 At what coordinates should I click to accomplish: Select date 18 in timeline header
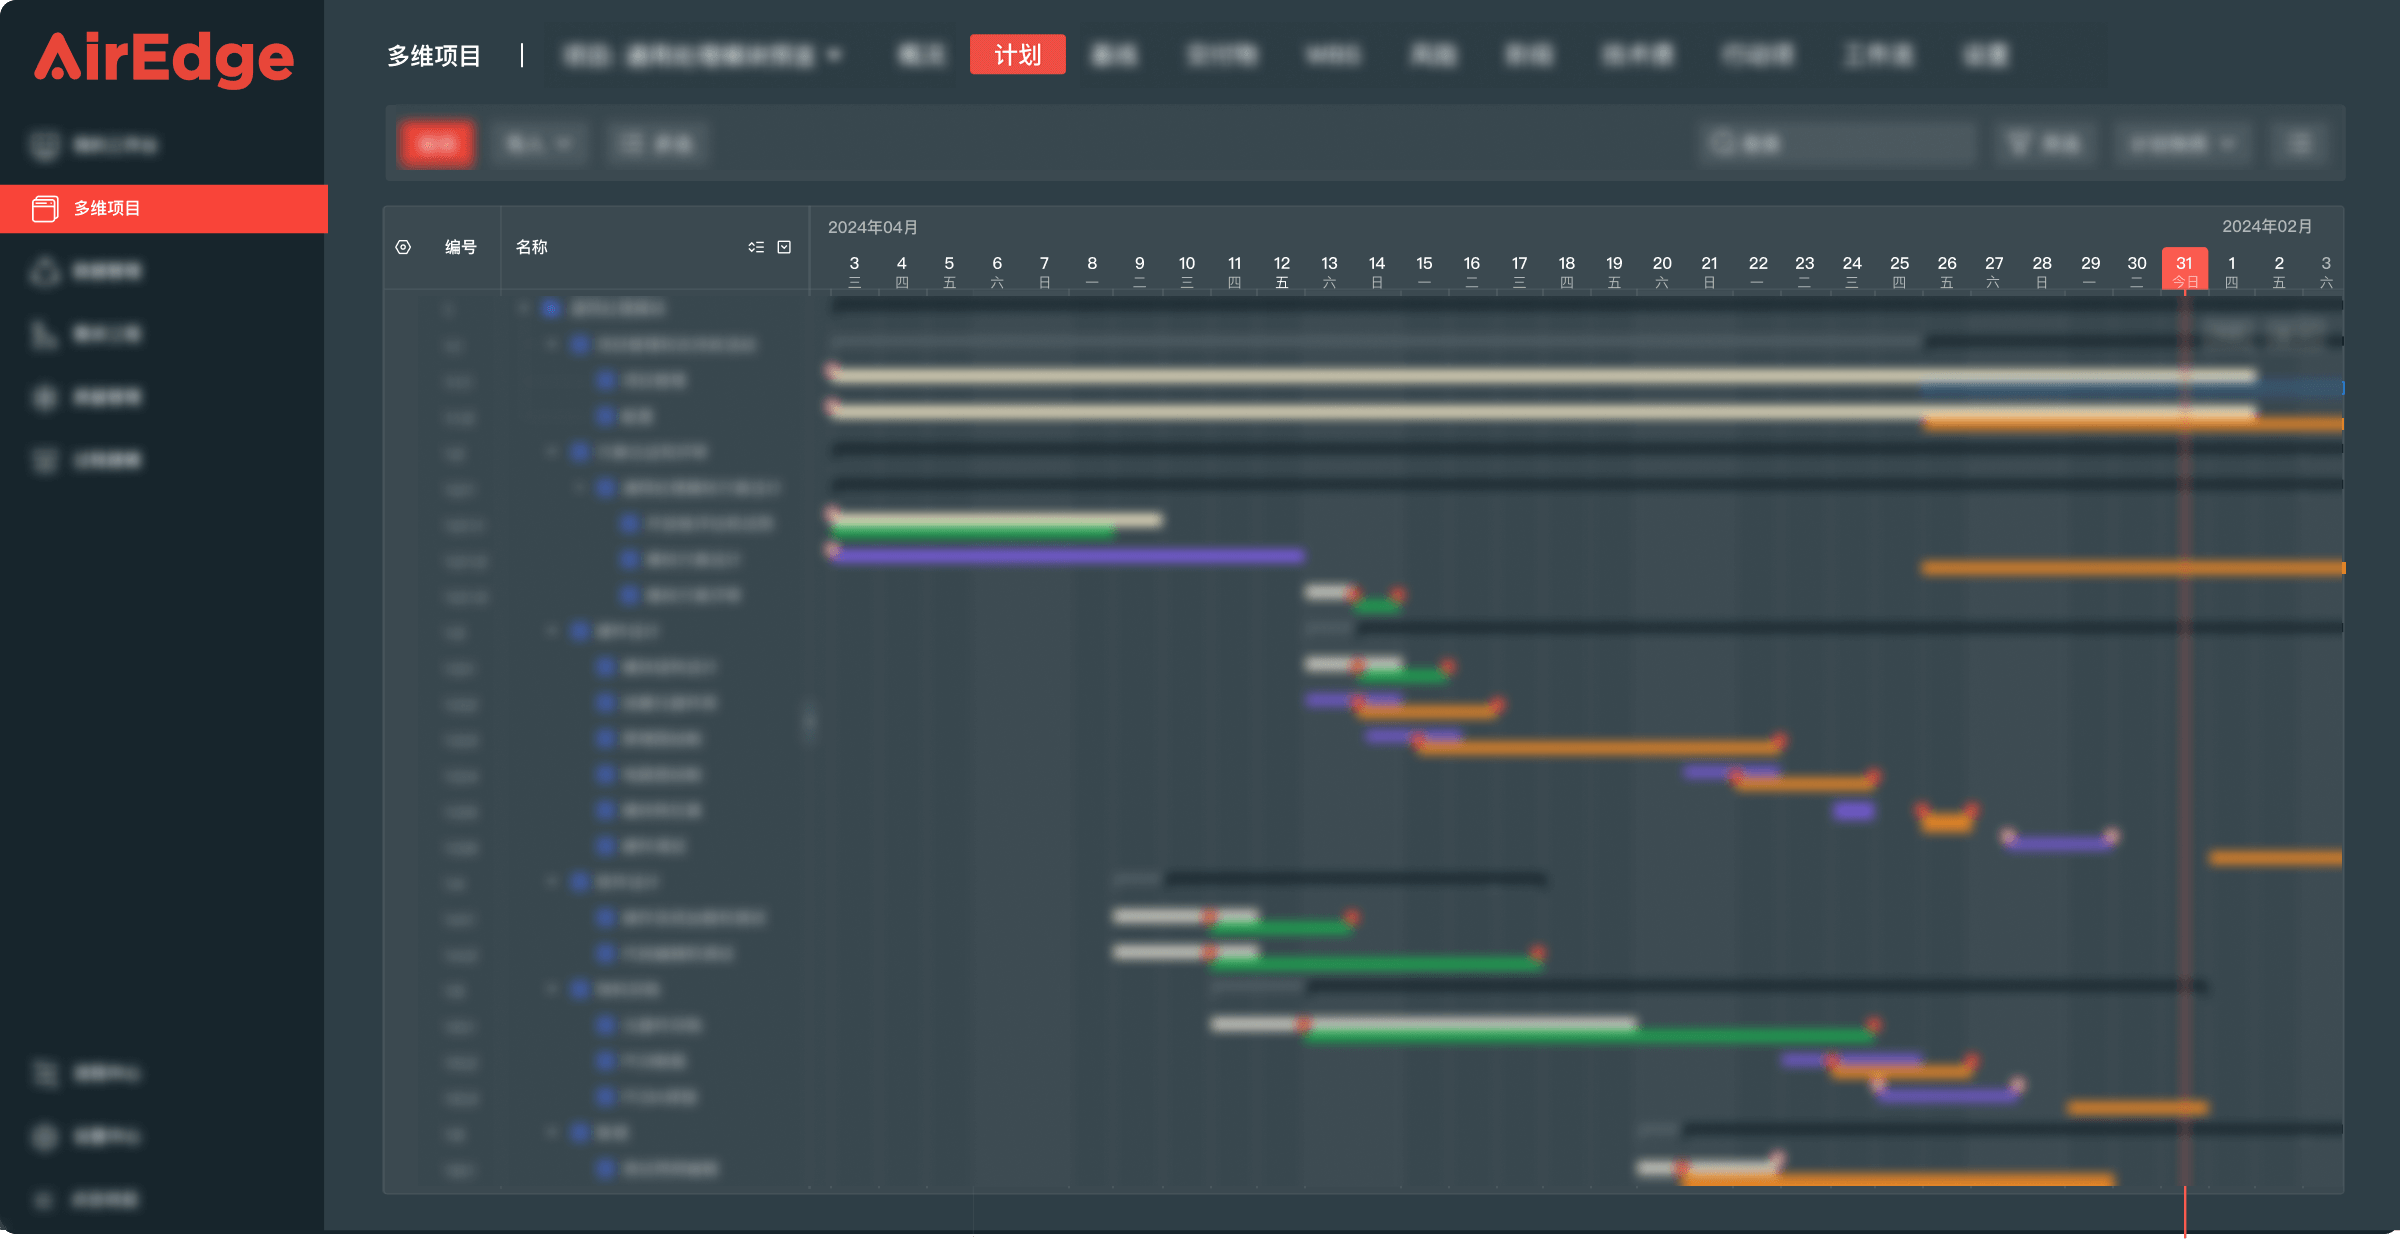click(1567, 271)
